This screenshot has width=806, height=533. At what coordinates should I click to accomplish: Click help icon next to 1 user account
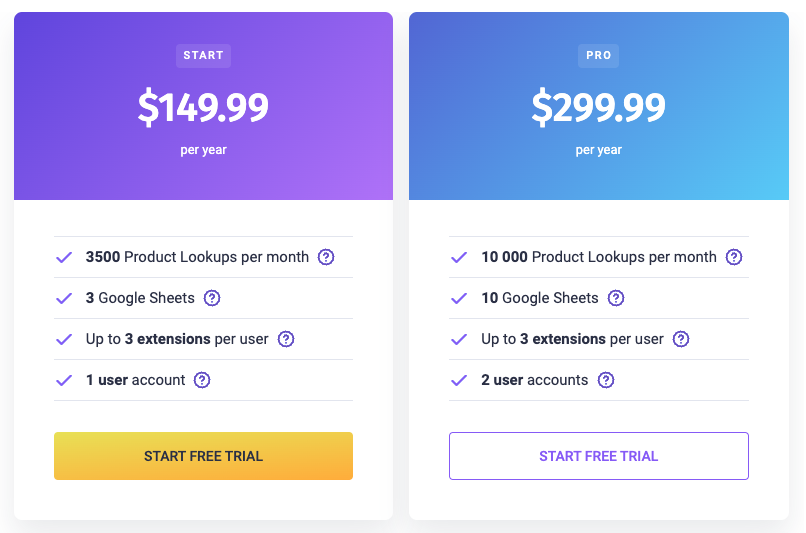tap(202, 380)
